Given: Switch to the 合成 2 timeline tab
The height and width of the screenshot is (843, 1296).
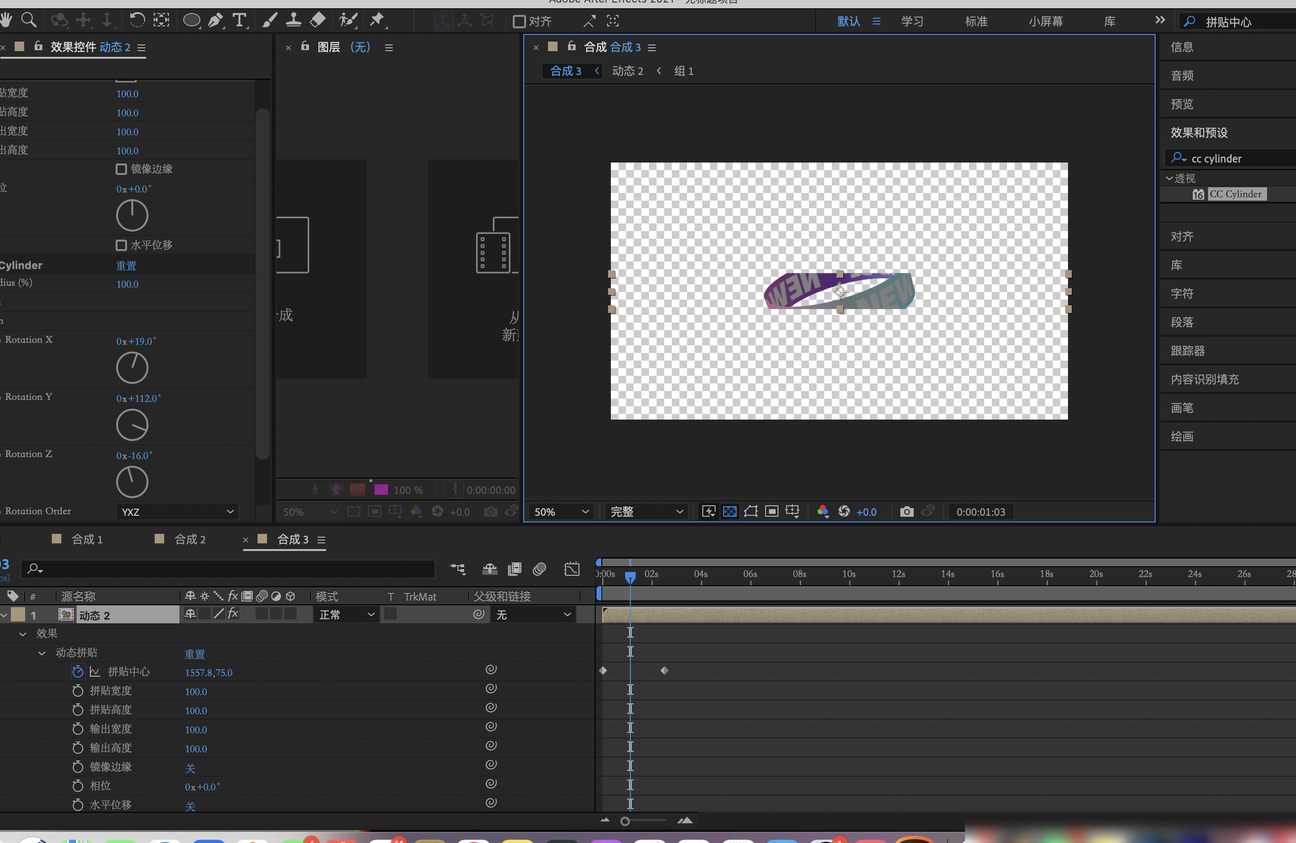Looking at the screenshot, I should click(x=190, y=539).
